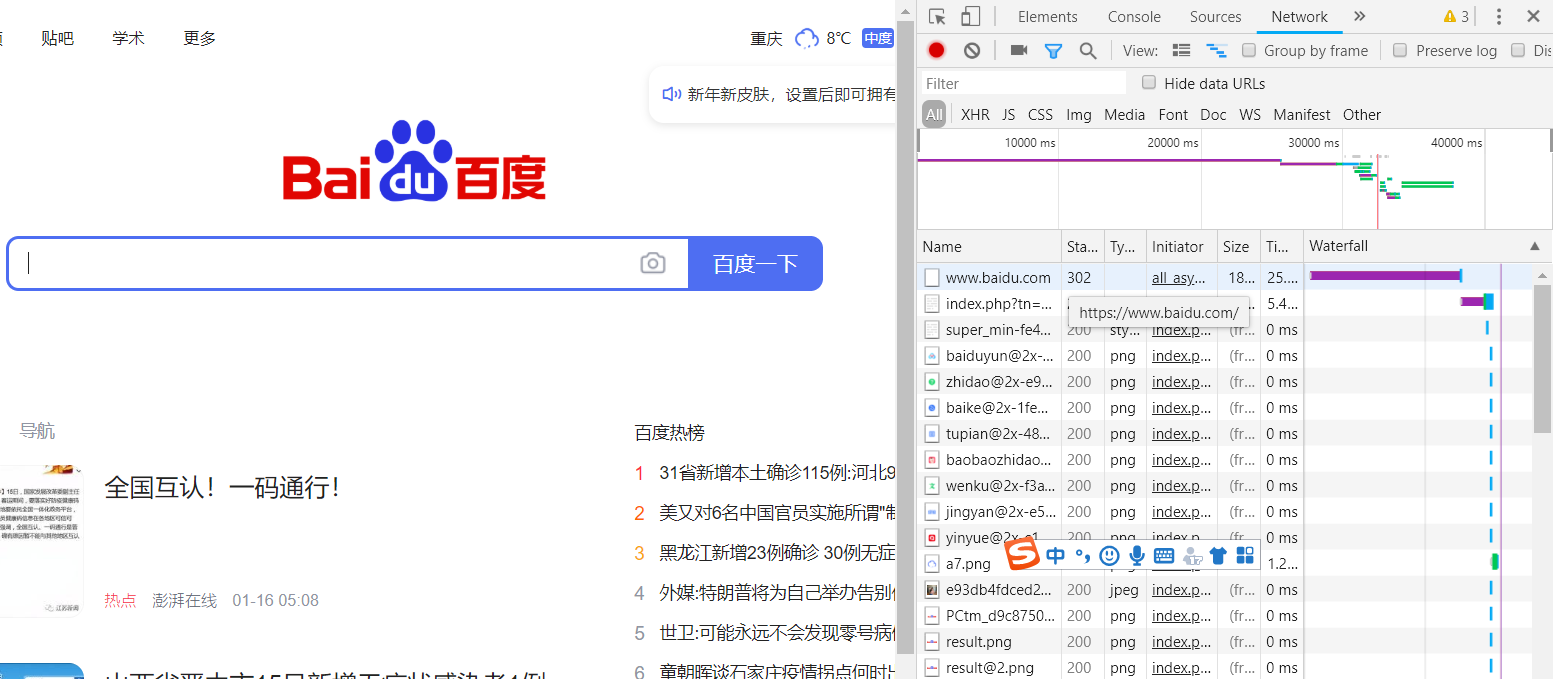Focus the network Filter text field

click(1024, 83)
